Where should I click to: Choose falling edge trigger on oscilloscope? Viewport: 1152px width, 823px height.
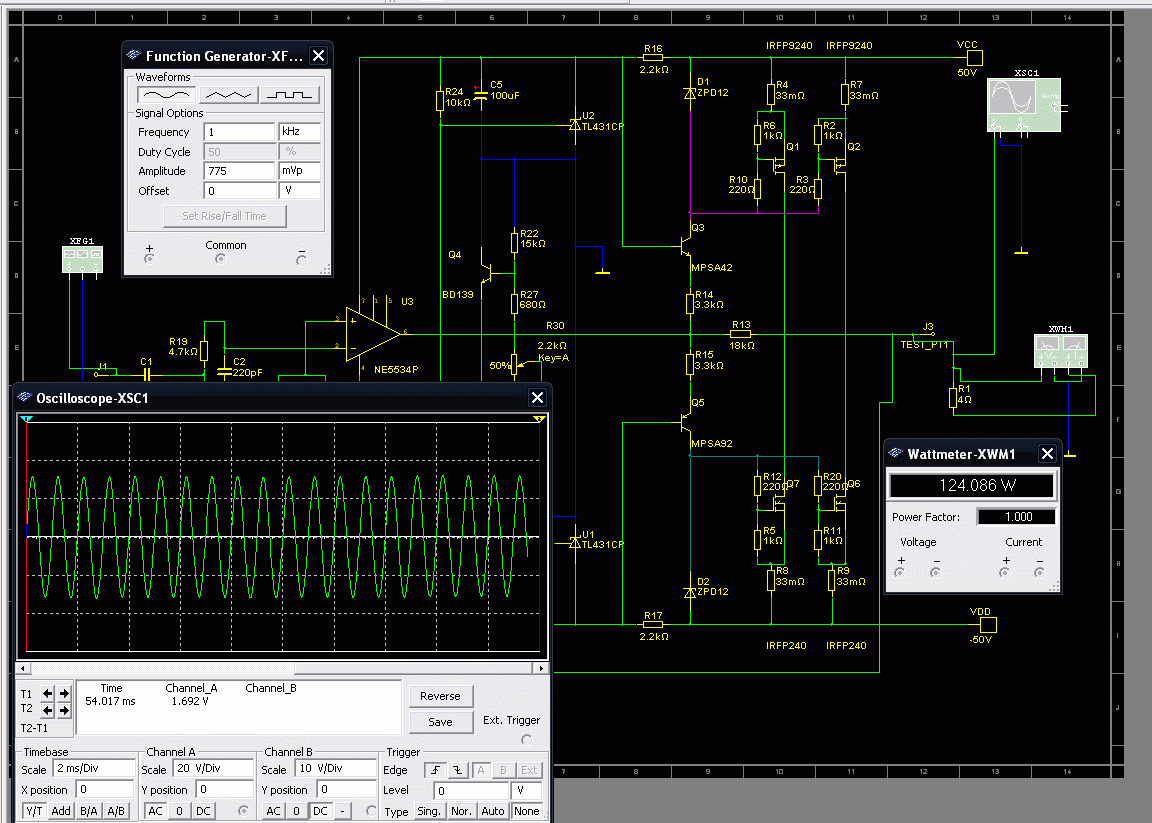point(457,770)
